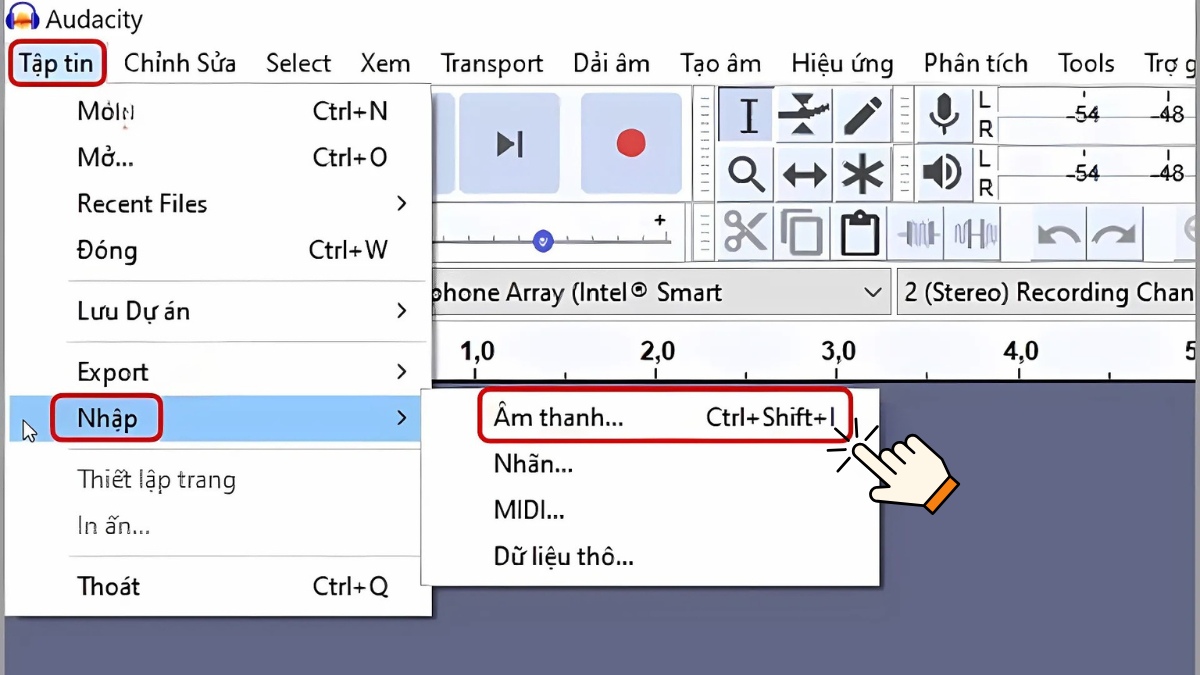
Task: Select the Selection (I-beam) tool
Action: point(748,115)
